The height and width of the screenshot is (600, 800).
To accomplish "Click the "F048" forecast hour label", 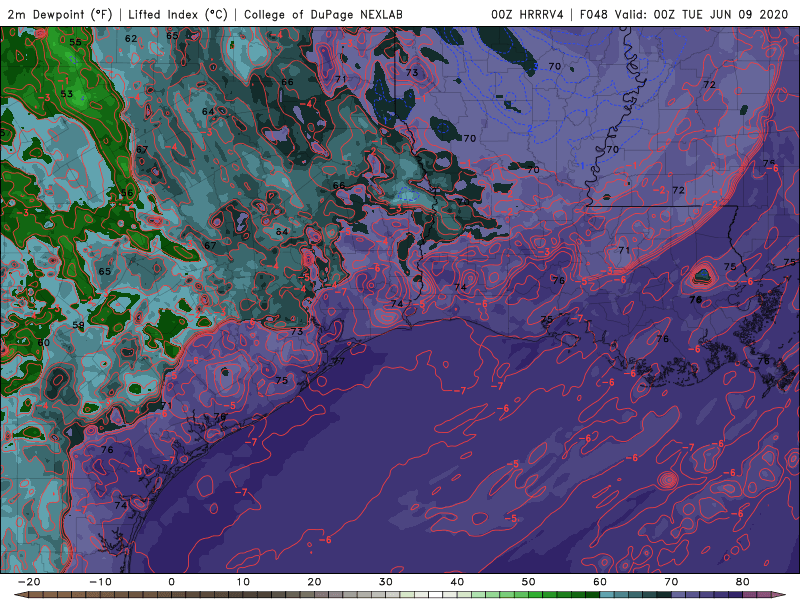I will pyautogui.click(x=594, y=14).
